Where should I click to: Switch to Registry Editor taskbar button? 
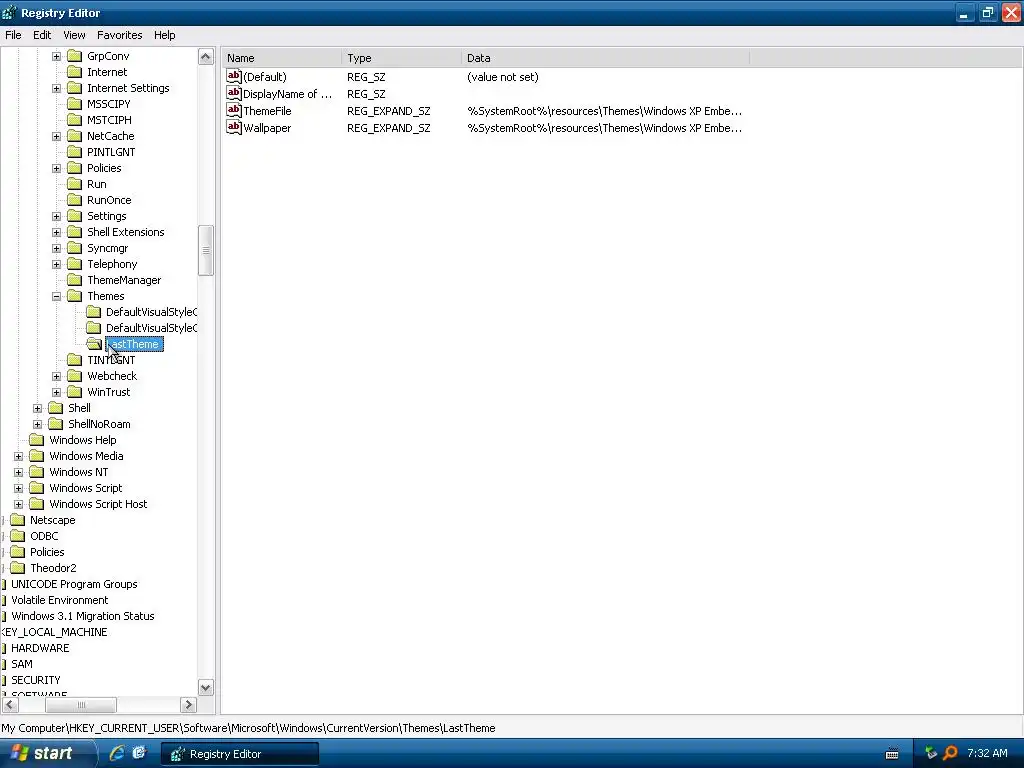[240, 754]
